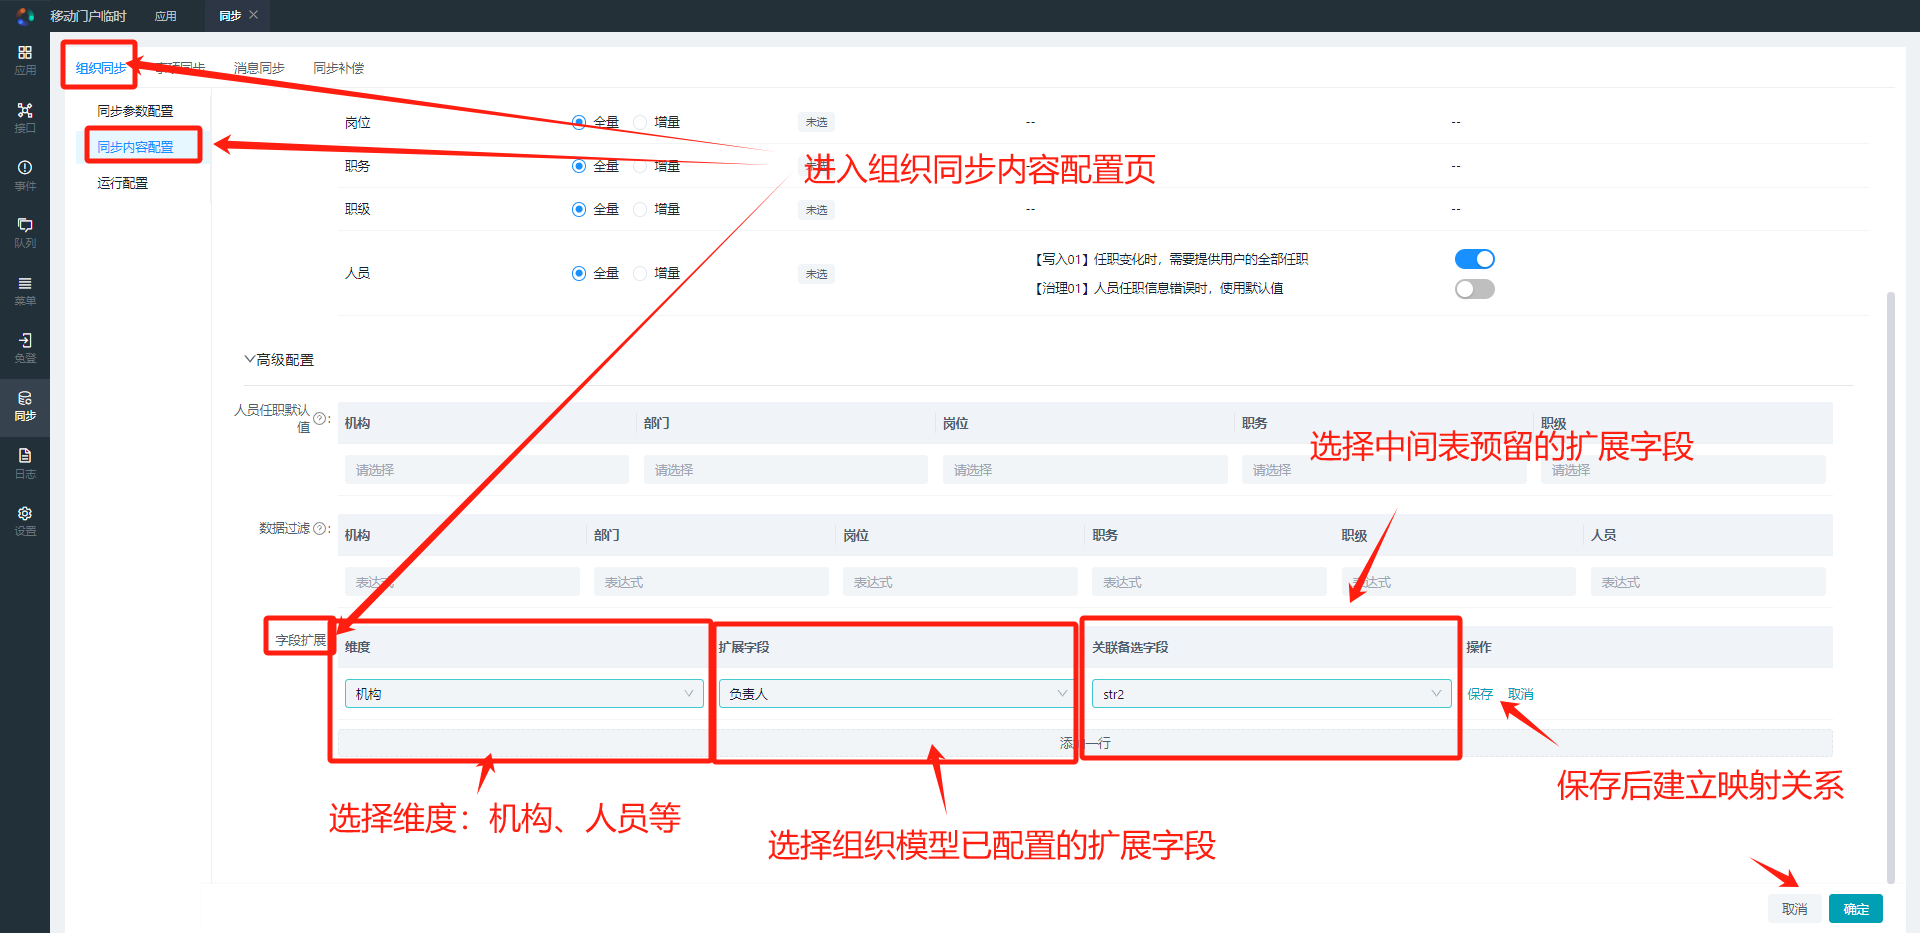Toggle the 【治理01】 default value switch
1920x933 pixels.
pyautogui.click(x=1474, y=289)
